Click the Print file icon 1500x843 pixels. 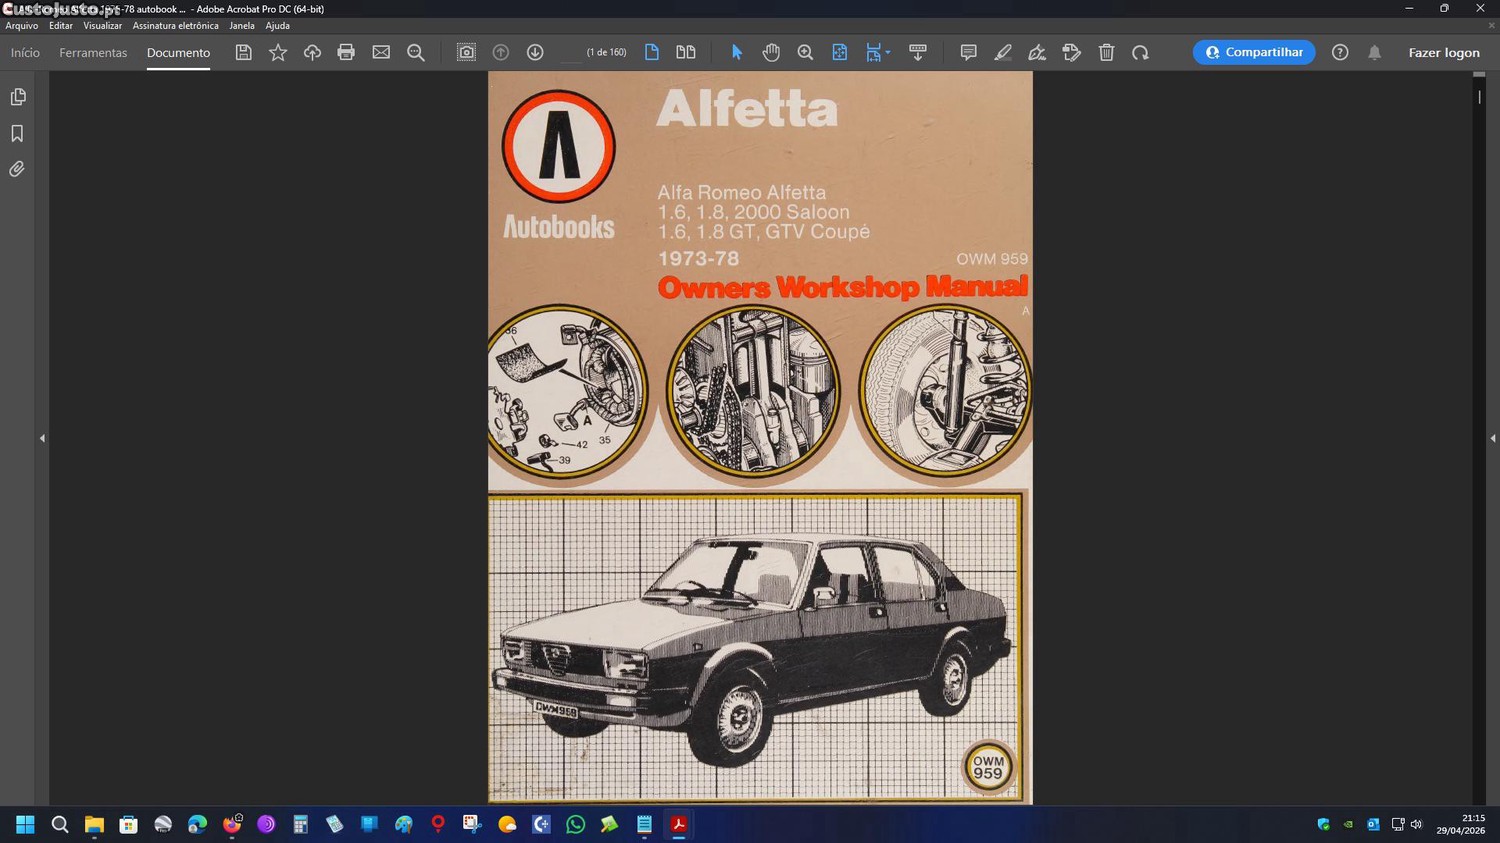click(346, 53)
